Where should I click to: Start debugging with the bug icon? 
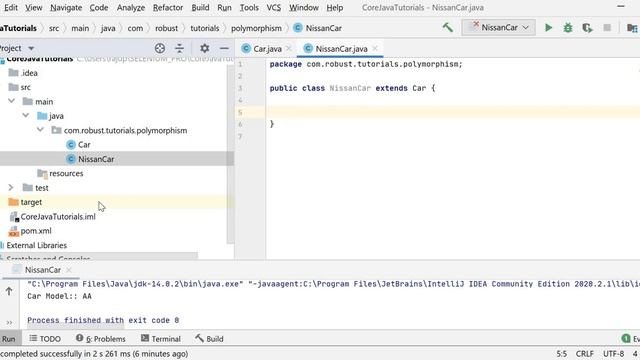click(x=568, y=28)
